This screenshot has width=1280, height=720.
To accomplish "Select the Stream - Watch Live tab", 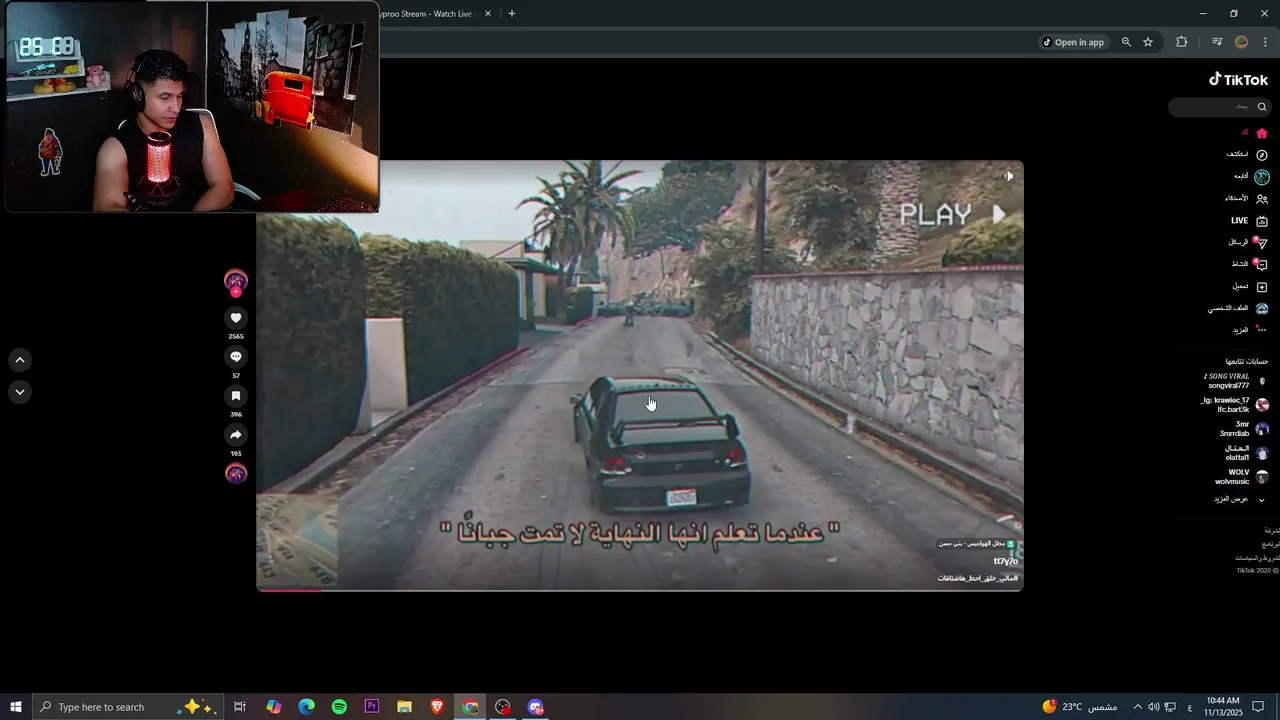I will click(x=425, y=14).
